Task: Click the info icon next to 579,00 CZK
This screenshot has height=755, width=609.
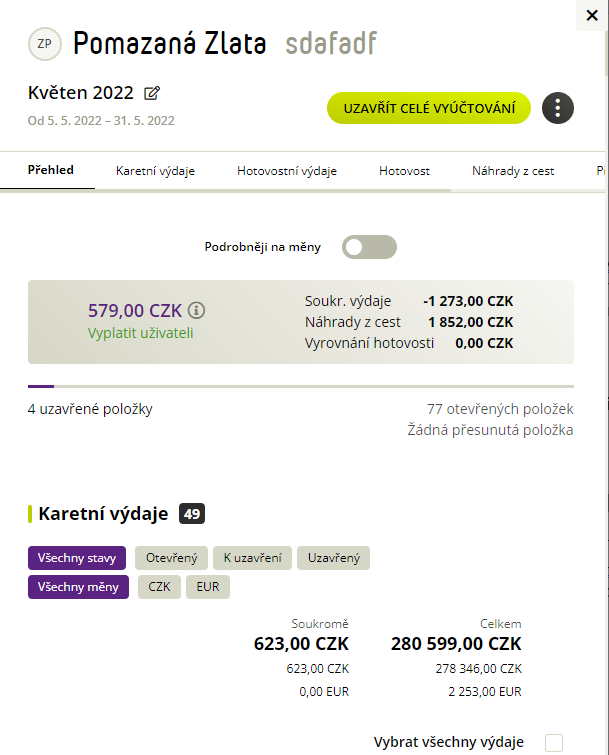Action: (196, 310)
